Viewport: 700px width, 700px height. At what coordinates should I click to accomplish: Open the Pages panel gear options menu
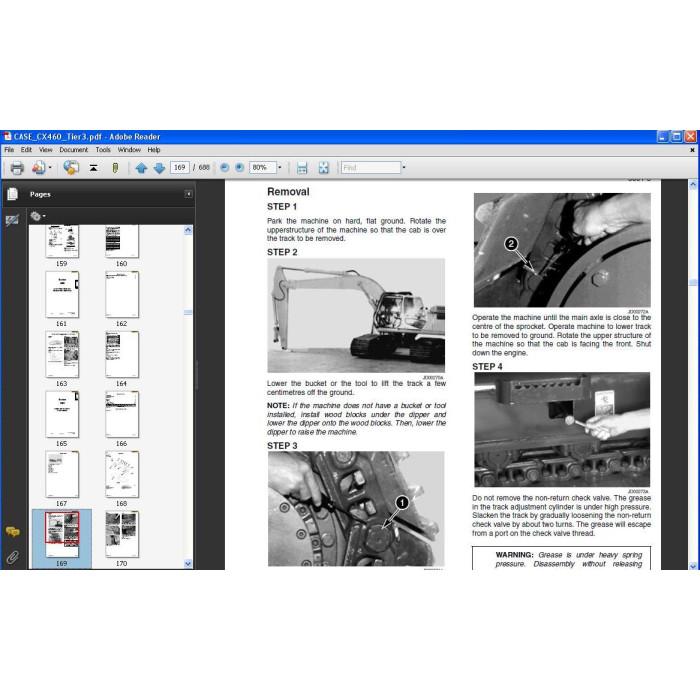point(38,217)
